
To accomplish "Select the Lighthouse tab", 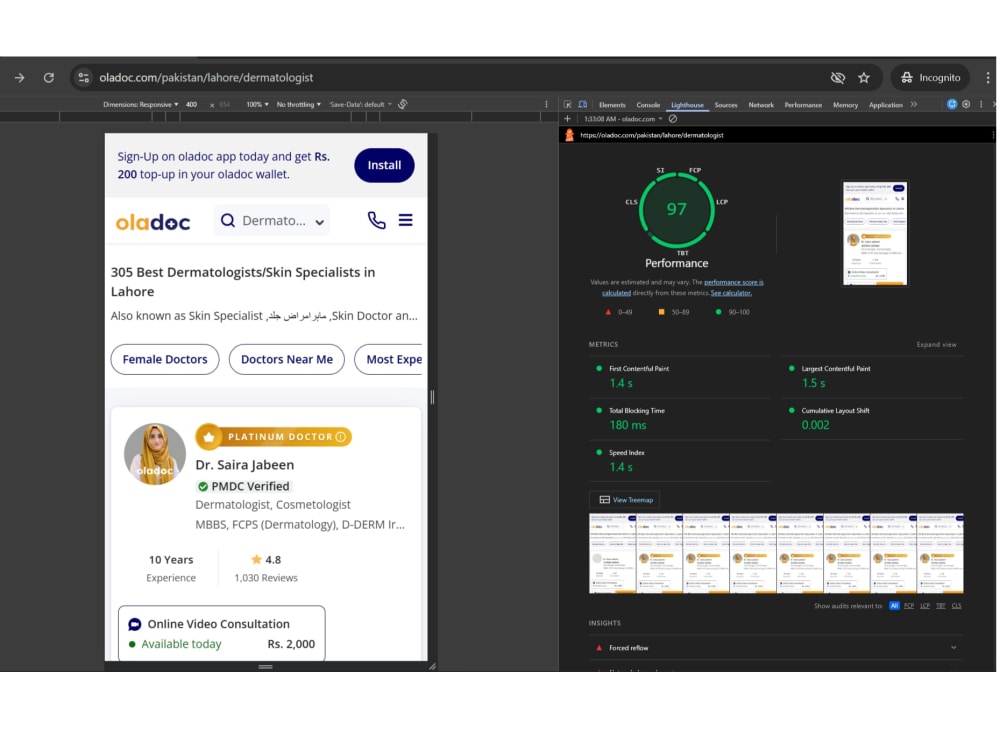I will pos(687,105).
